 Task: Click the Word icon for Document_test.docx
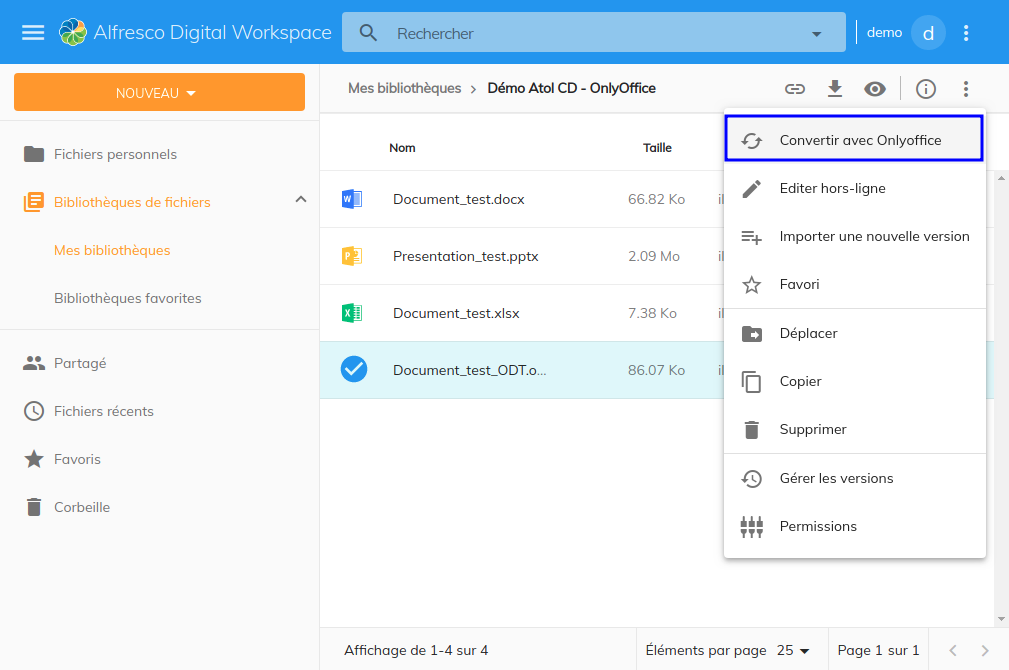pos(352,199)
